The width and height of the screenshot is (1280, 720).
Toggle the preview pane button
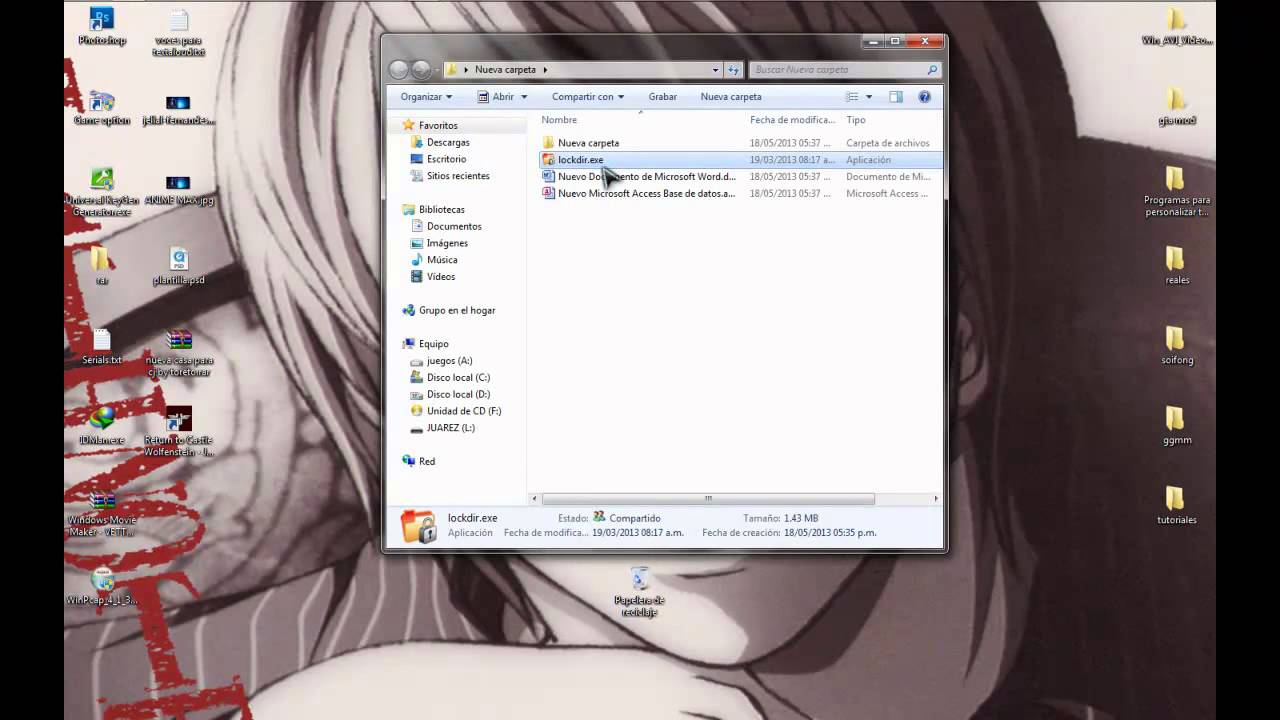tap(896, 97)
